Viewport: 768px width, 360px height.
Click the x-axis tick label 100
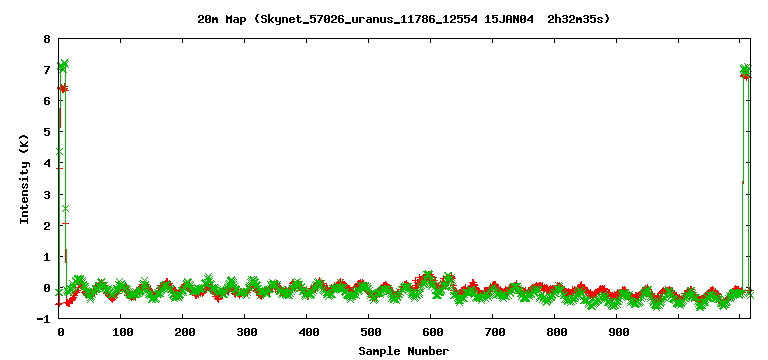pos(123,332)
